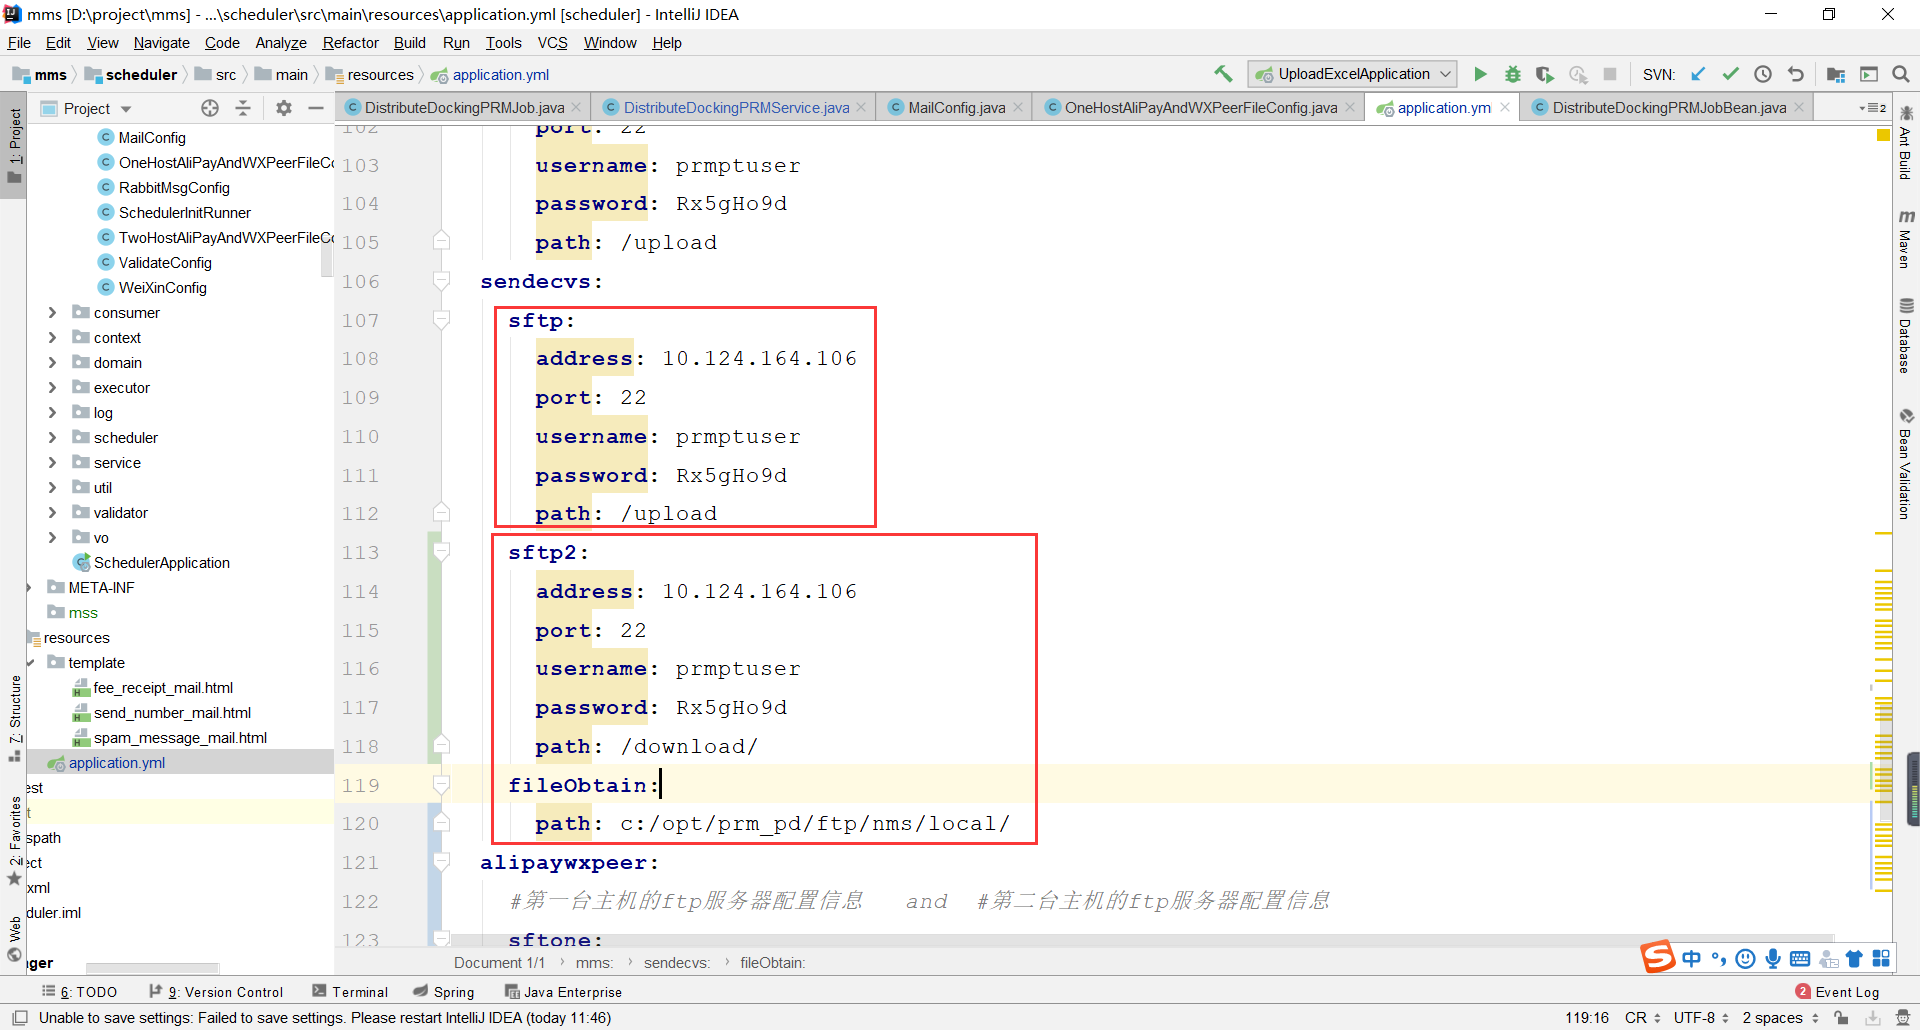Toggle Sogou Chinese/English input mode

1691,959
